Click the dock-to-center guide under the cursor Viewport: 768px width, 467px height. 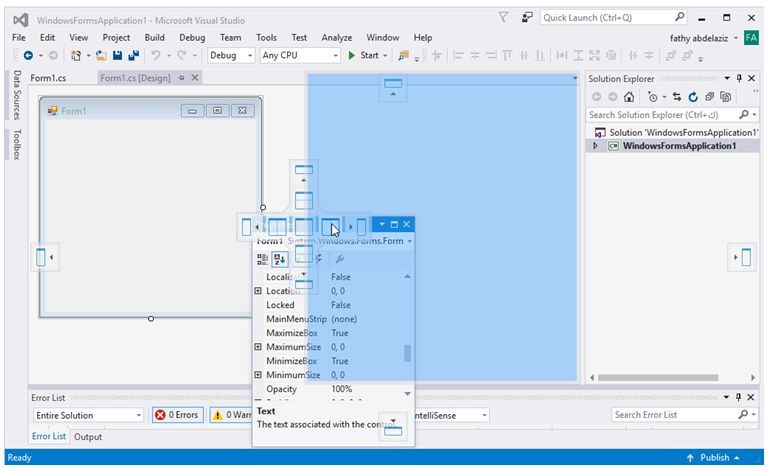[330, 227]
